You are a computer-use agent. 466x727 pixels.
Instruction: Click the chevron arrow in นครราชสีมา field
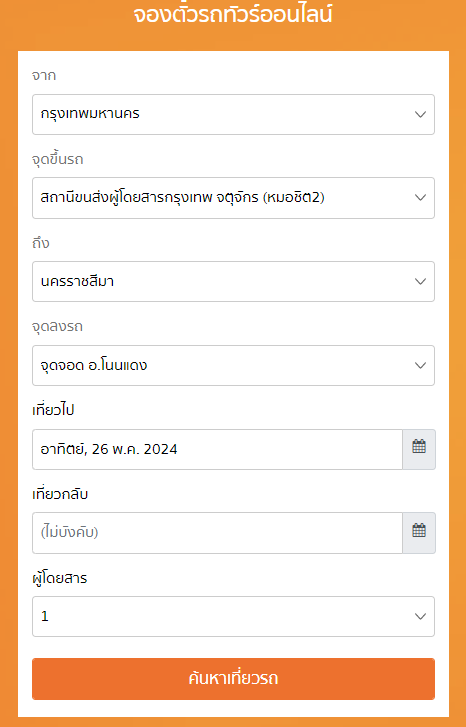coord(420,281)
